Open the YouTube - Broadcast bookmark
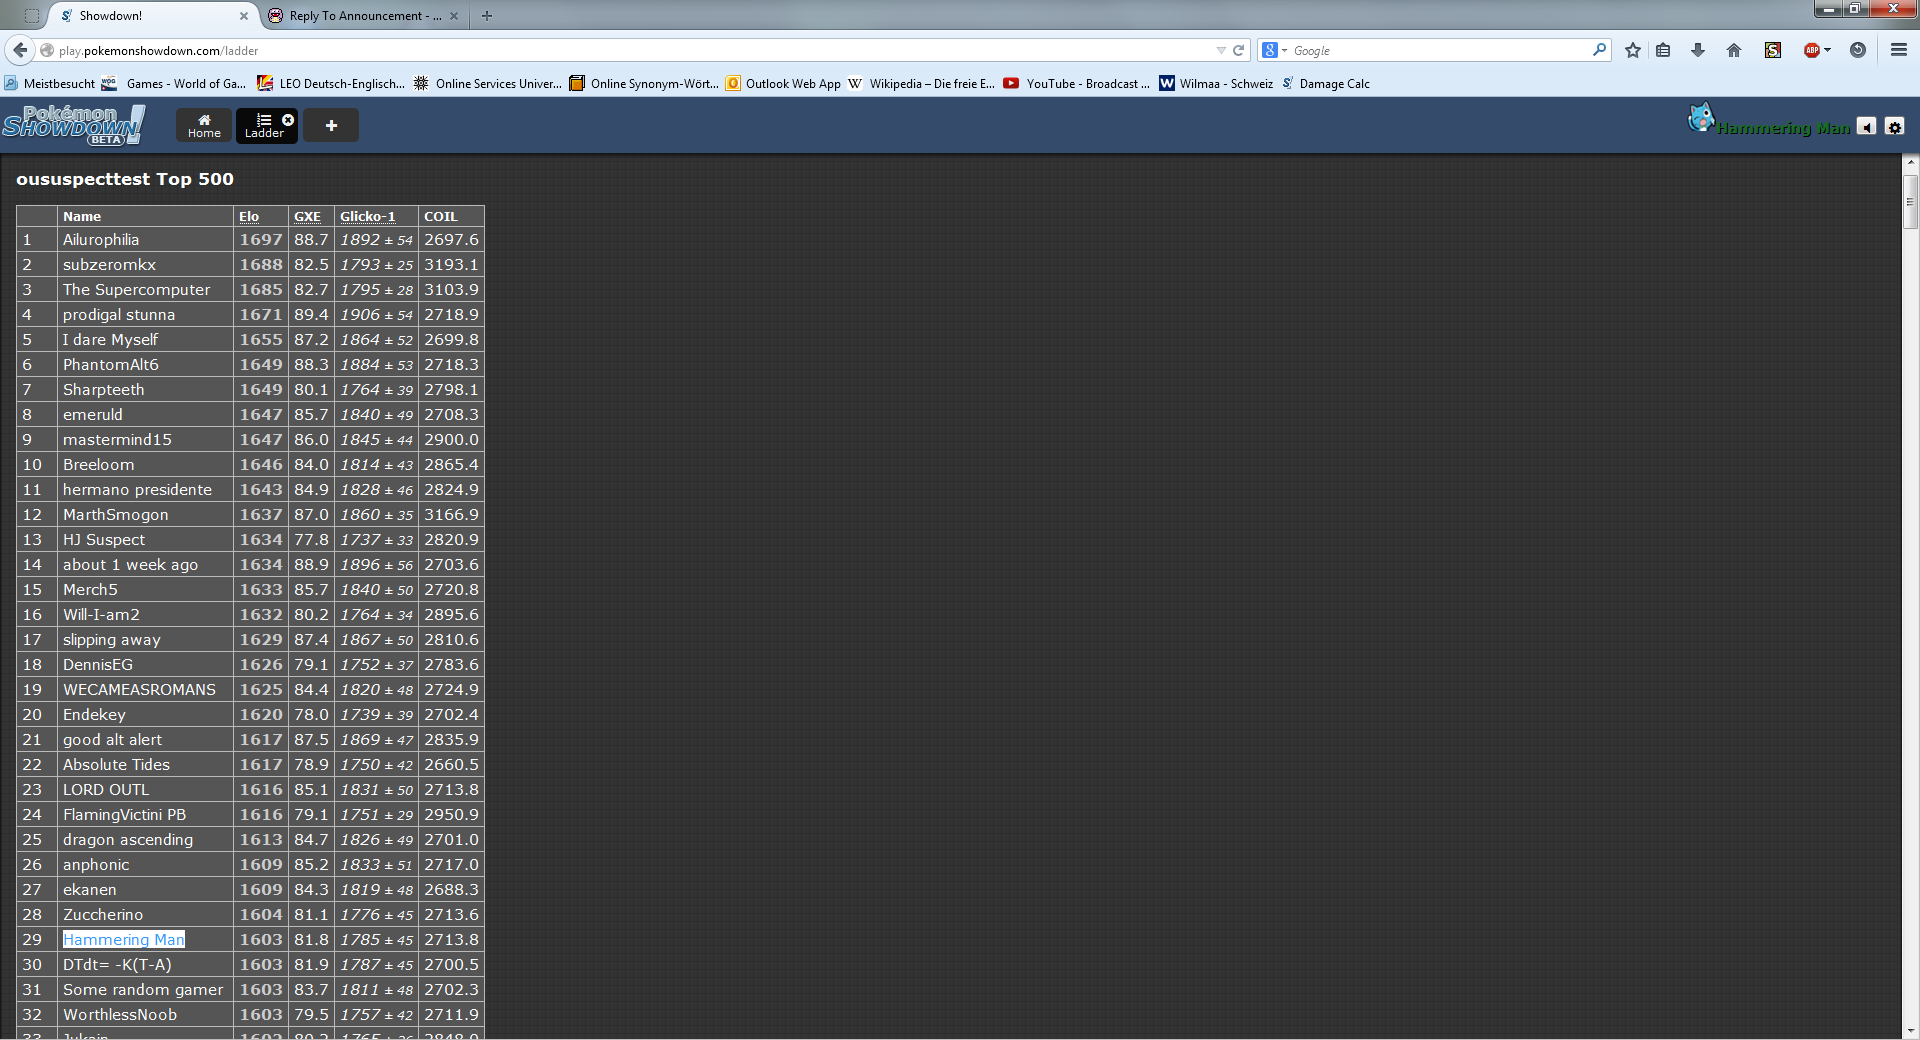 click(1077, 84)
